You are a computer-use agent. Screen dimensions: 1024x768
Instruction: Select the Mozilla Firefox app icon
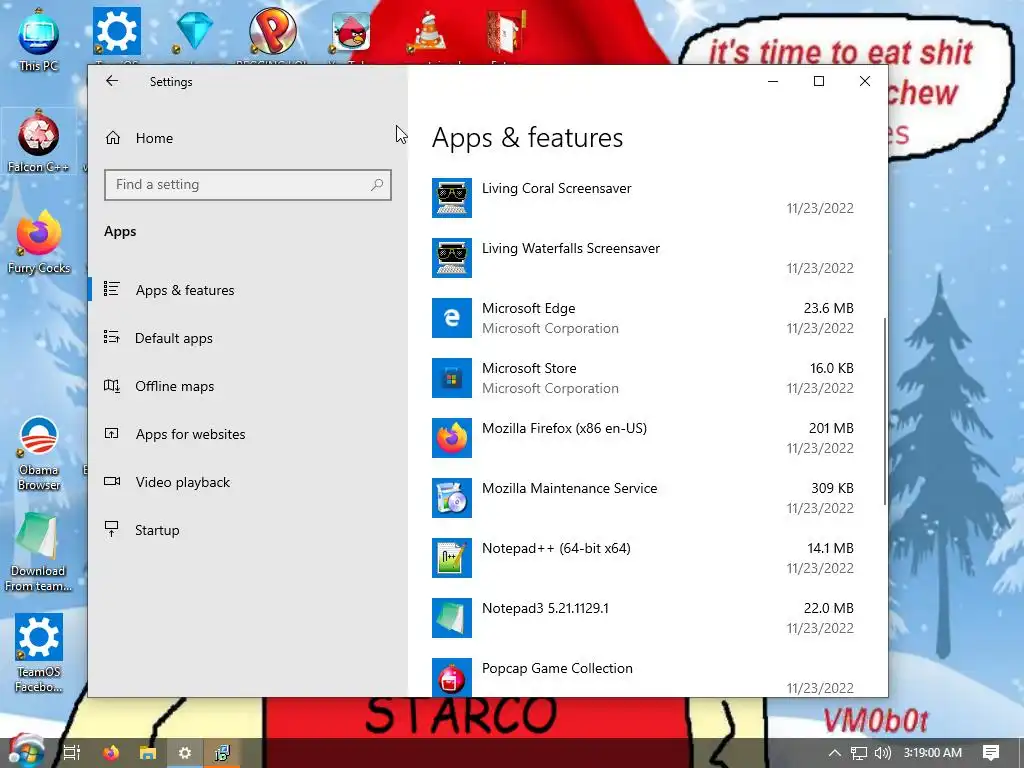pos(452,438)
